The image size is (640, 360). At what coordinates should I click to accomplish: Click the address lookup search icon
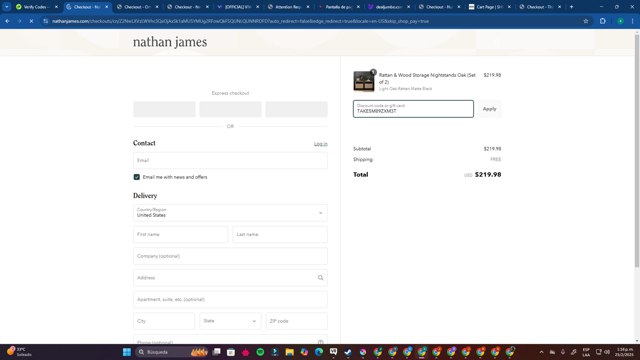(320, 278)
